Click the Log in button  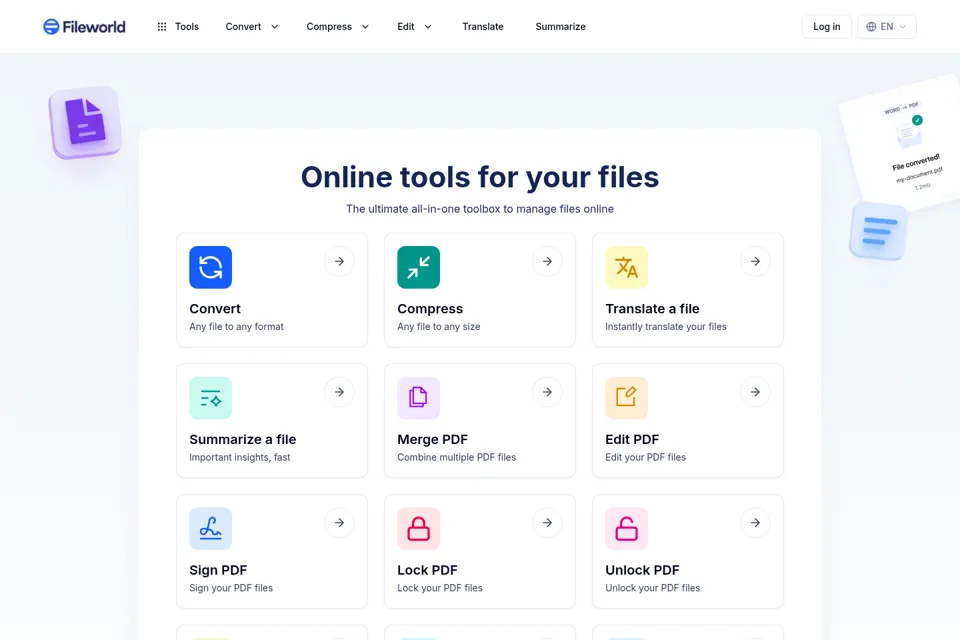(x=827, y=26)
